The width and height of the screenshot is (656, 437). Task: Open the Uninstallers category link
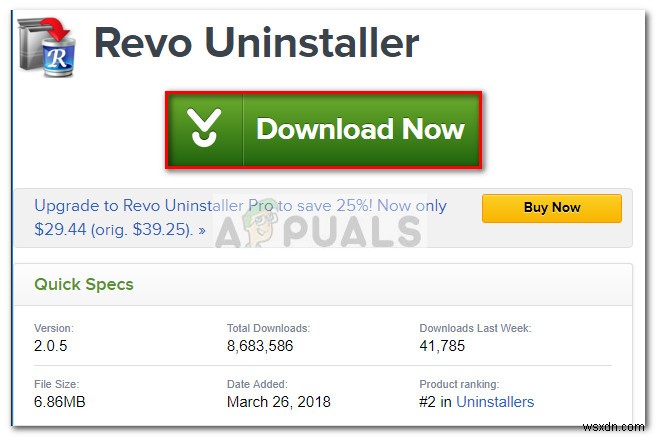[495, 402]
